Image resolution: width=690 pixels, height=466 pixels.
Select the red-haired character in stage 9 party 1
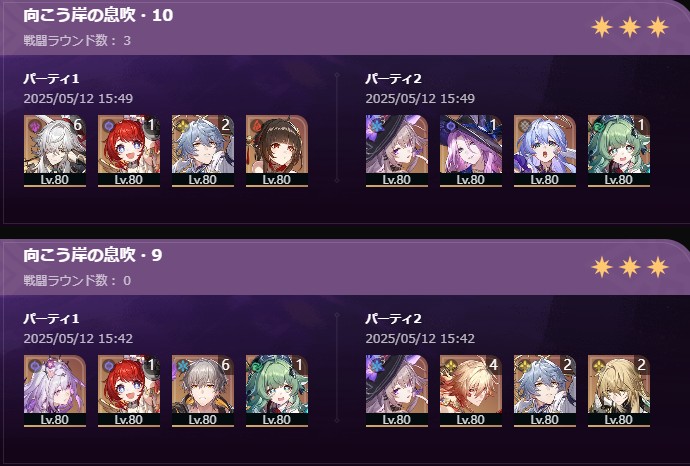128,391
